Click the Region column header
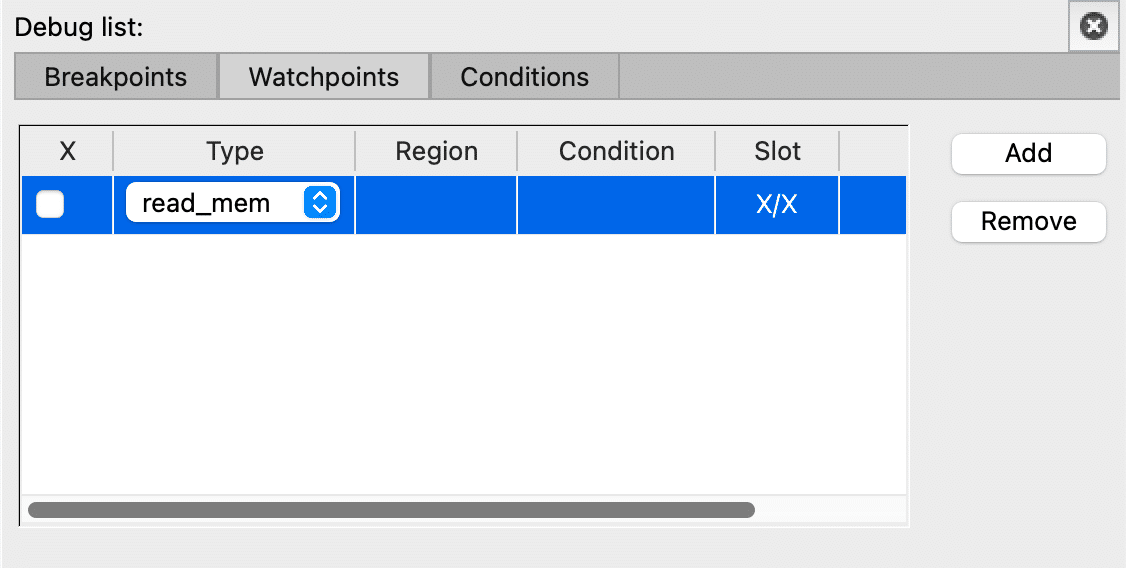 [x=436, y=152]
